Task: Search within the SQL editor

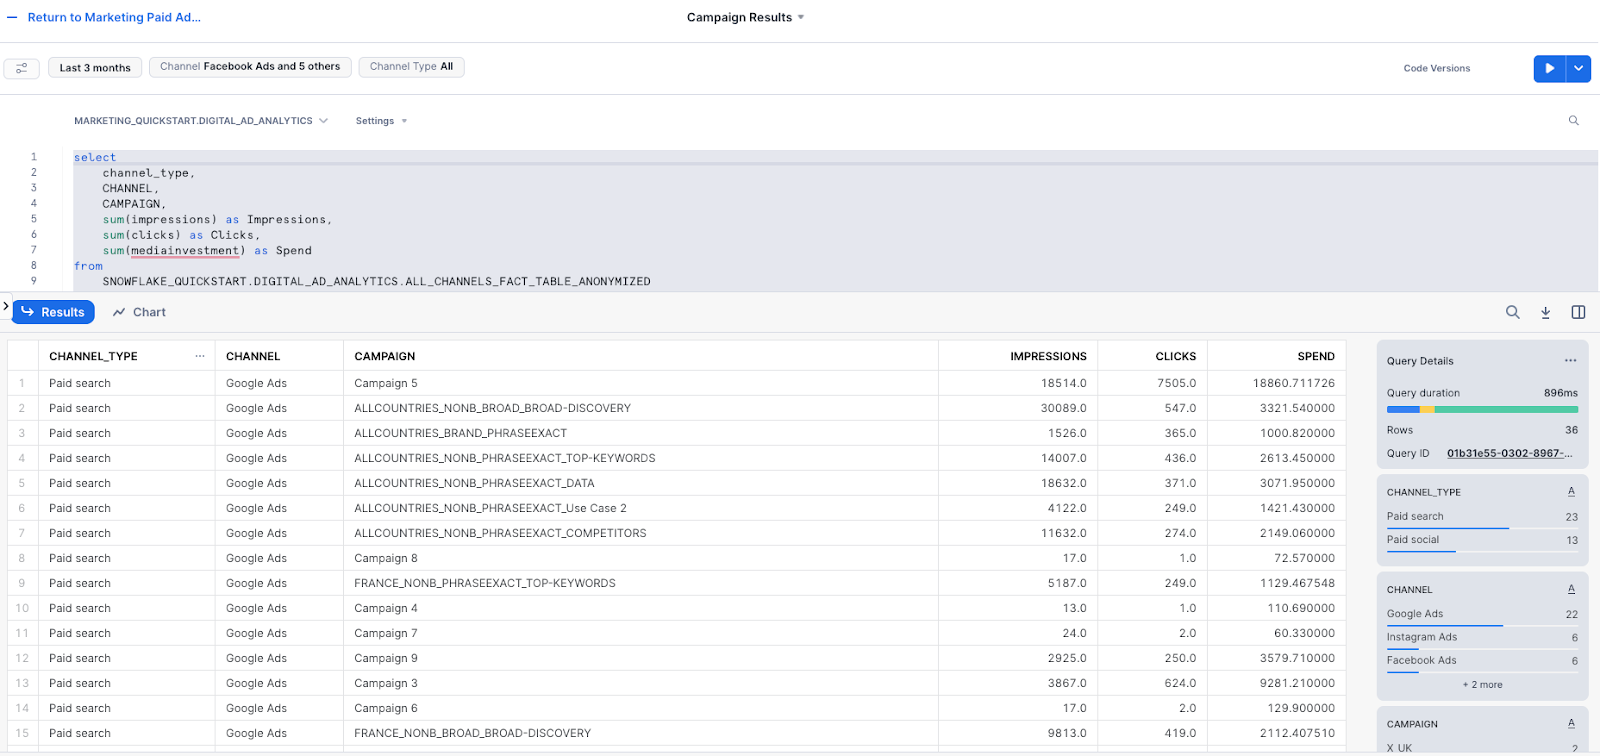Action: 1573,121
